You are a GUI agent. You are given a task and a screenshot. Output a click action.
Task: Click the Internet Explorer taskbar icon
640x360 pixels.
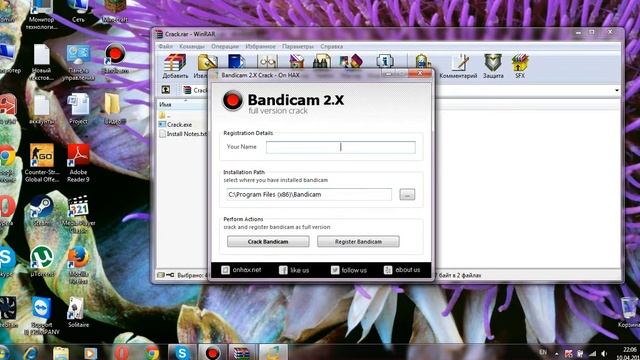pyautogui.click(x=32, y=353)
